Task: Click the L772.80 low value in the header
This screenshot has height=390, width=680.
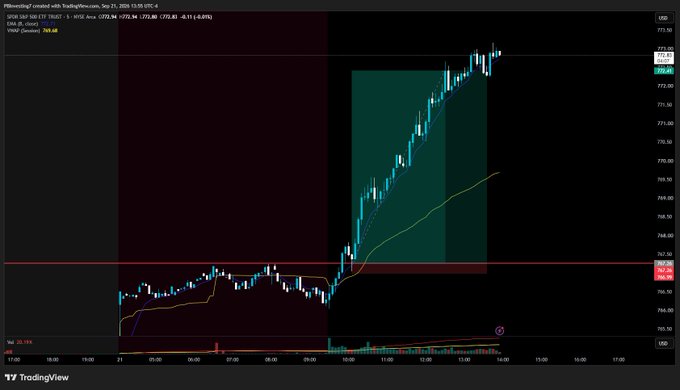Action: 148,17
